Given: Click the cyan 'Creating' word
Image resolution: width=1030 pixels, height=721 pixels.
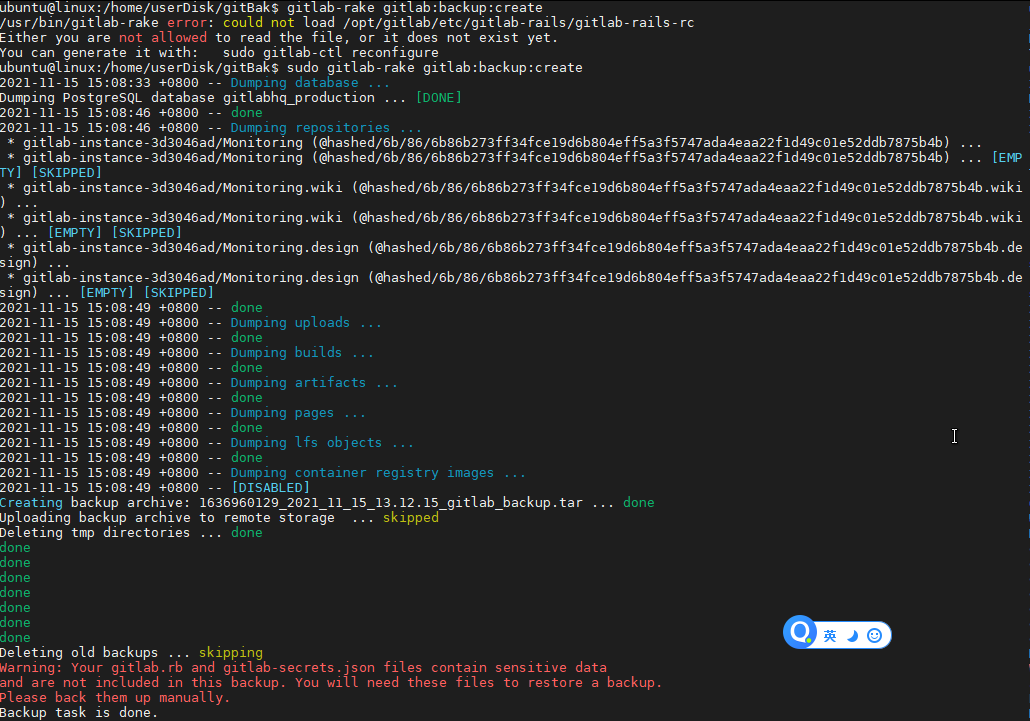Looking at the screenshot, I should [32, 503].
